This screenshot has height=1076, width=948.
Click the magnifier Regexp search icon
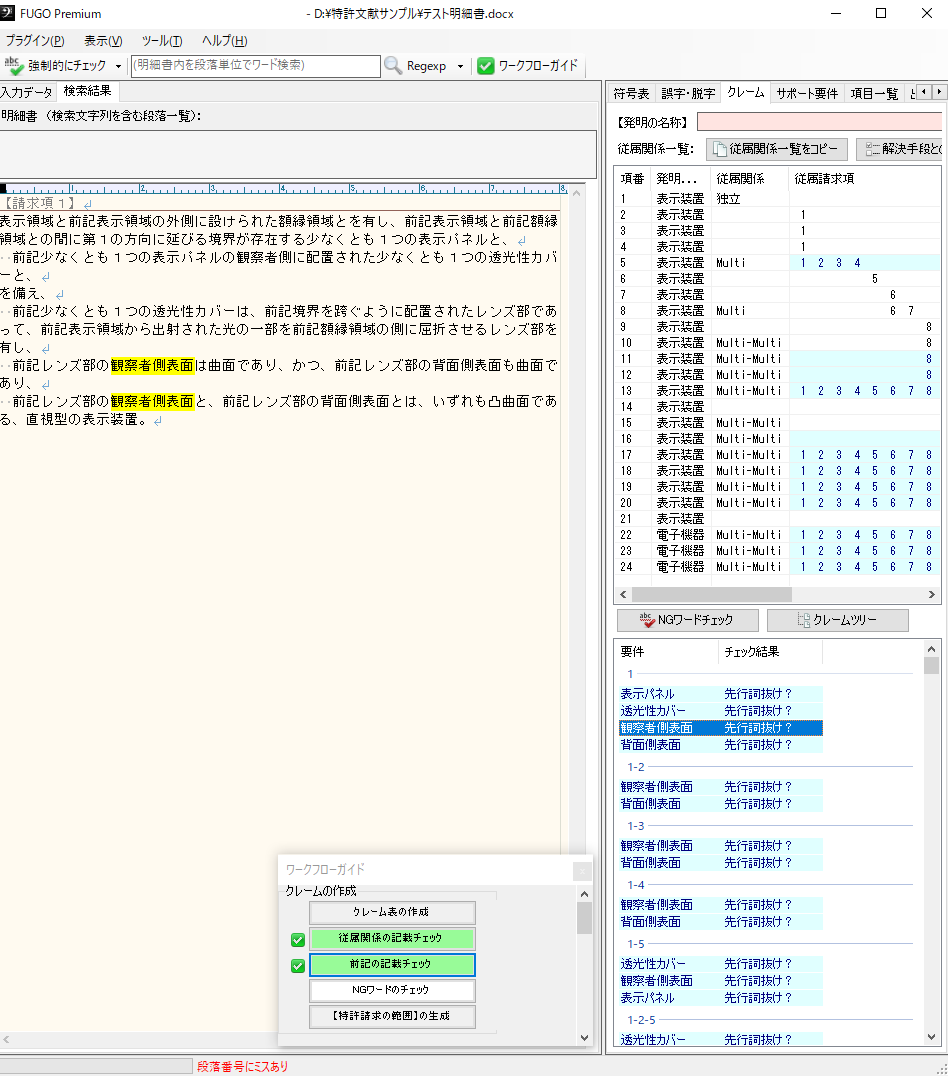[x=394, y=66]
